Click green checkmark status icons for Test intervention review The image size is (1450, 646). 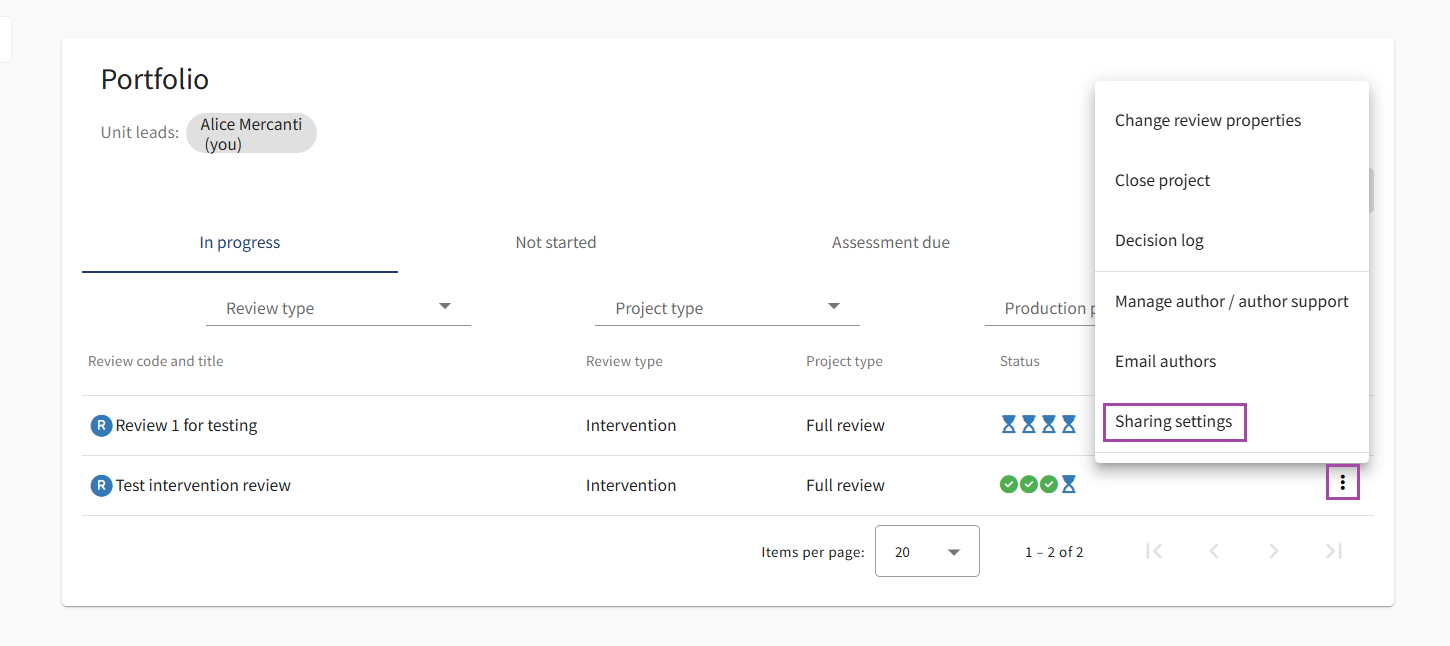(x=1028, y=485)
